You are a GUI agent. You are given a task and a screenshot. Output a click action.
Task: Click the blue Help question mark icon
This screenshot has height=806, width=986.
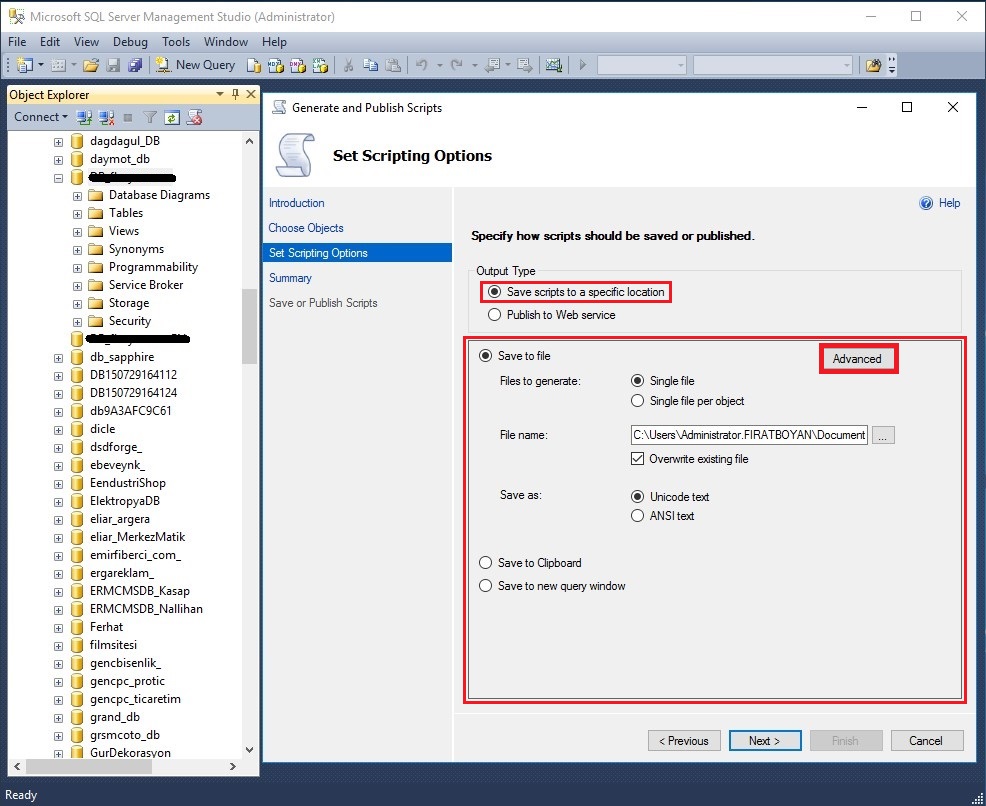pyautogui.click(x=926, y=203)
